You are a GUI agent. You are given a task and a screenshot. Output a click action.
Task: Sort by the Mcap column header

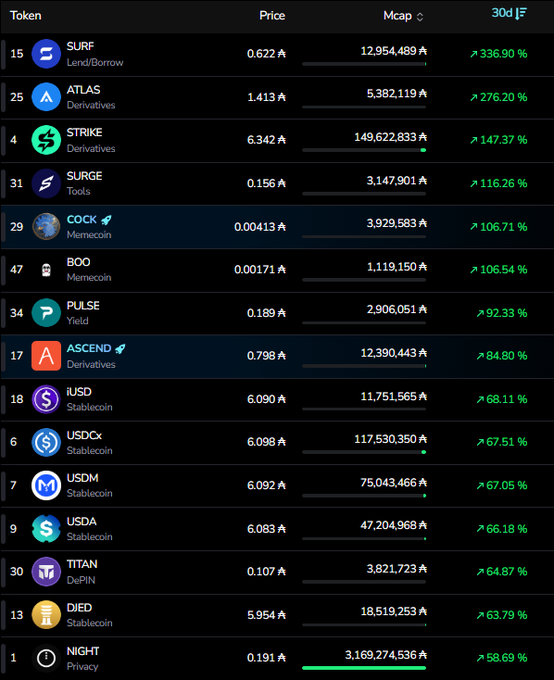(403, 16)
